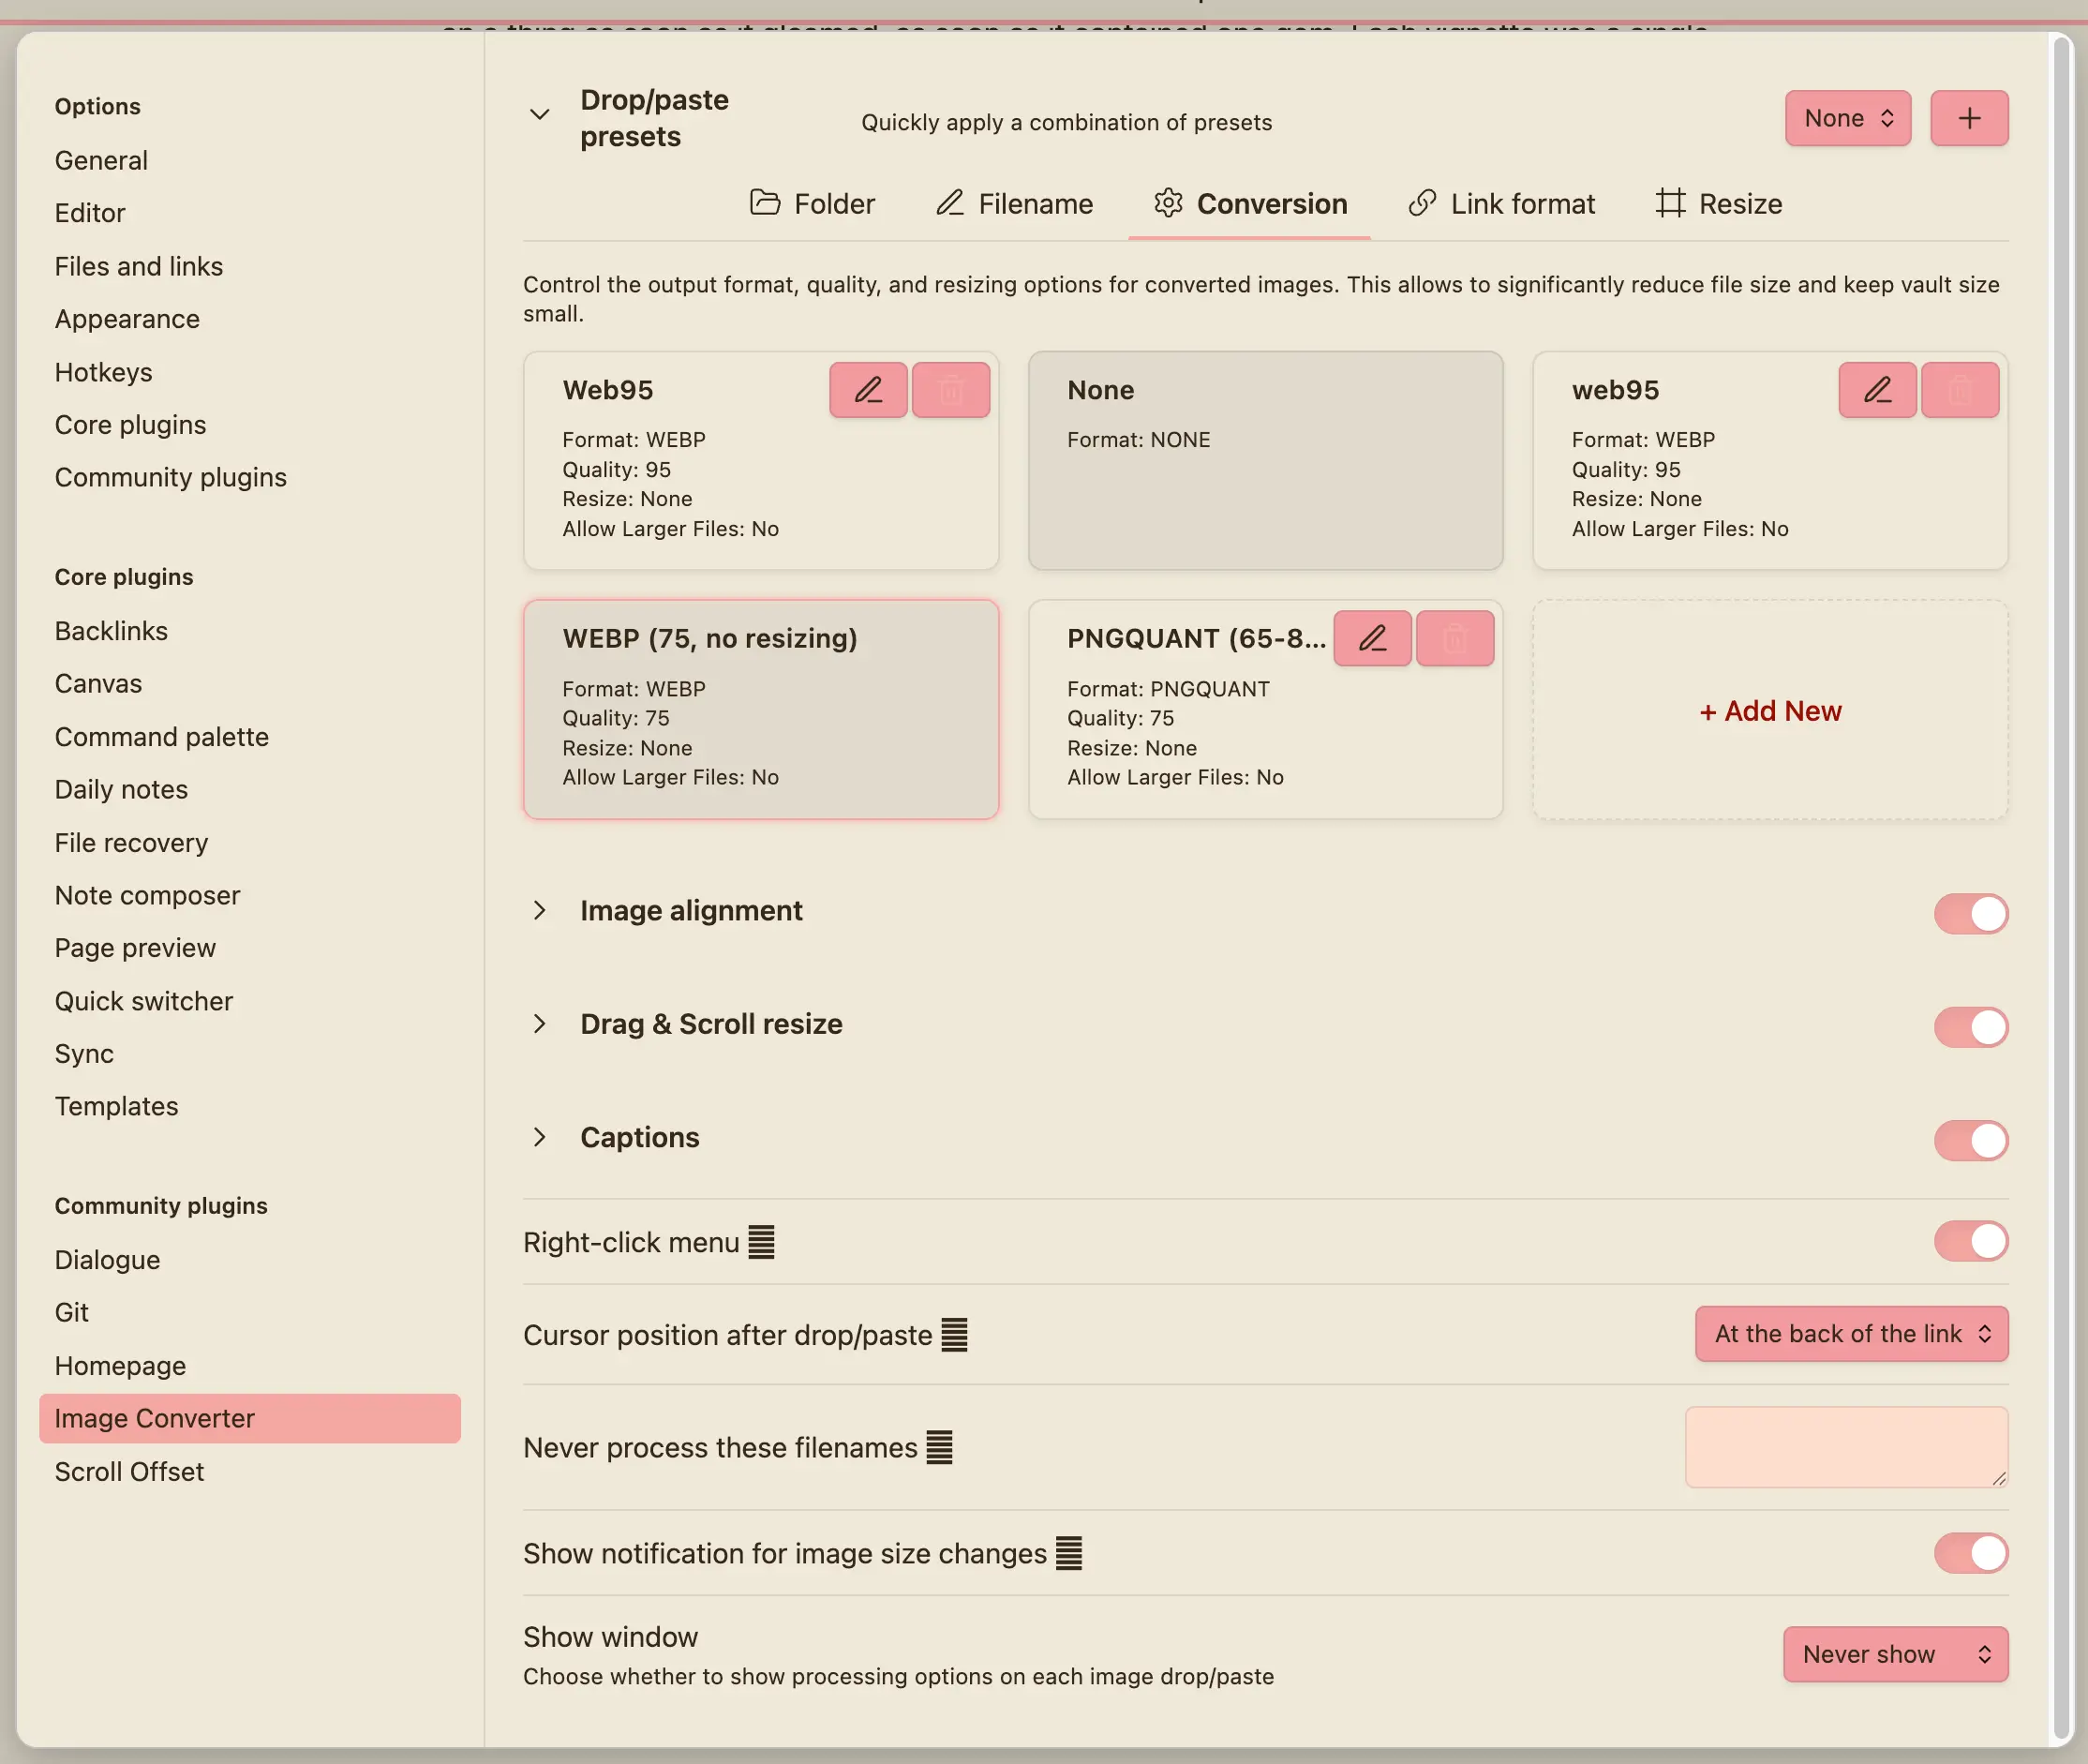Open Scroll Offset plugin settings

click(129, 1471)
